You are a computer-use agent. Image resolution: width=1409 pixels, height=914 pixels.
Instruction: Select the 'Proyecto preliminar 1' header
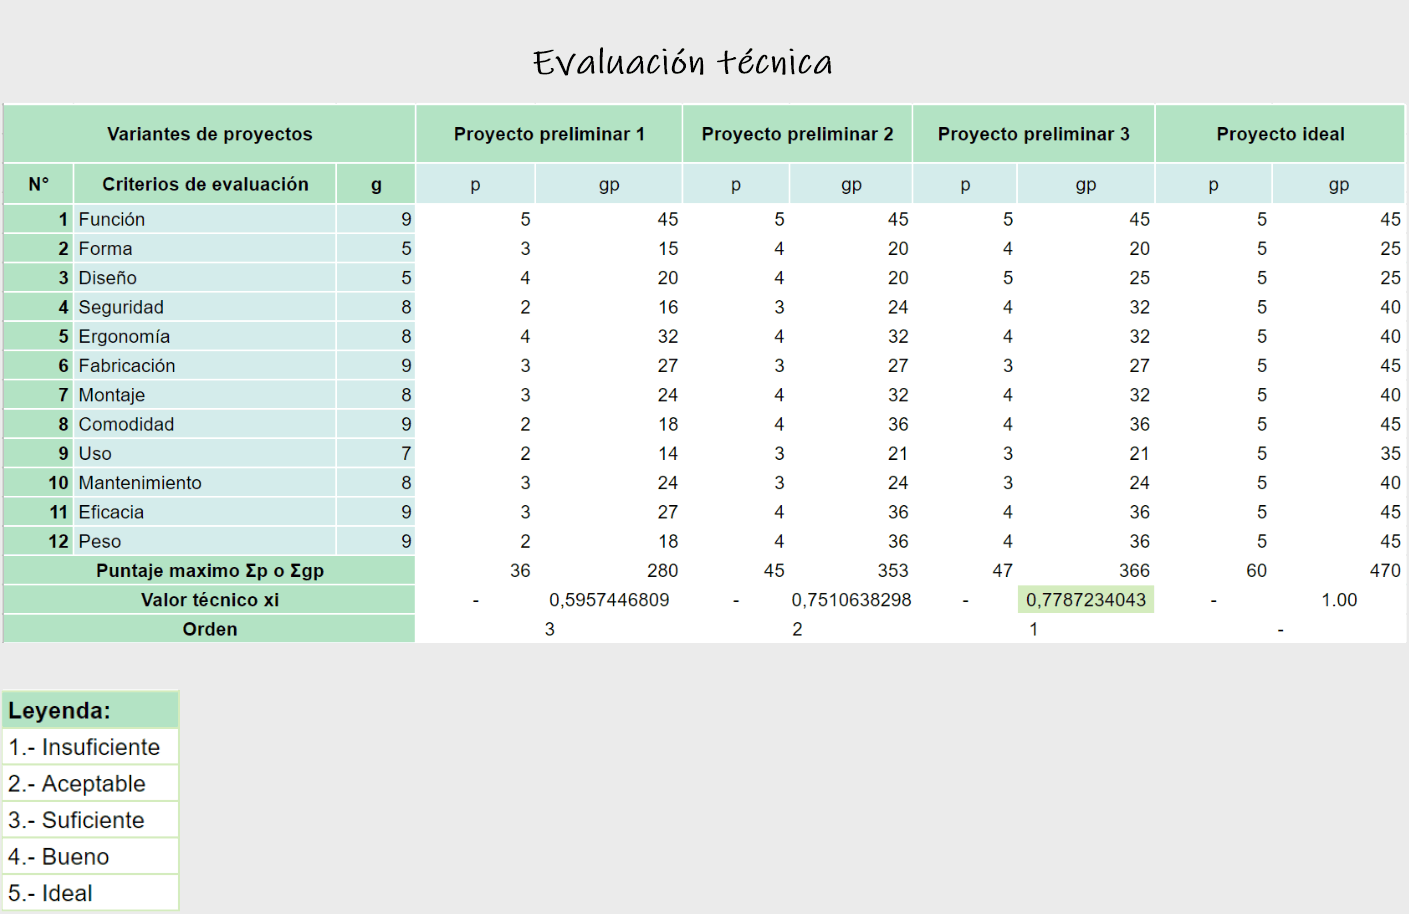tap(549, 134)
